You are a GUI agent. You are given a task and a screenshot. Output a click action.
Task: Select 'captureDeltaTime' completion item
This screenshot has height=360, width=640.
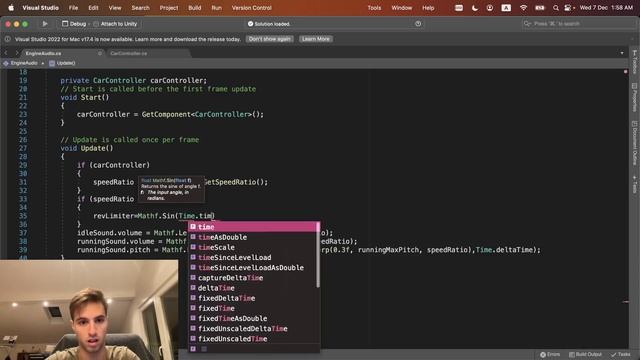[253, 278]
